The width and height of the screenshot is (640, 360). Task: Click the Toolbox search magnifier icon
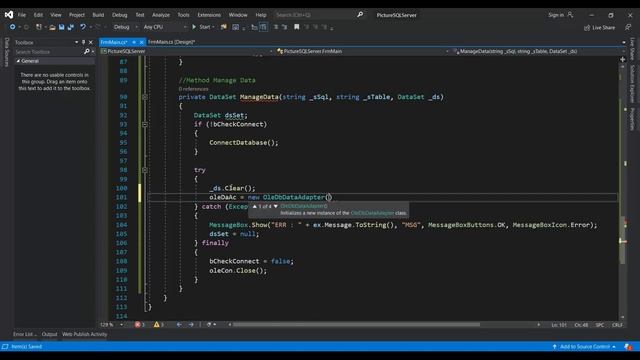pyautogui.click(x=87, y=52)
